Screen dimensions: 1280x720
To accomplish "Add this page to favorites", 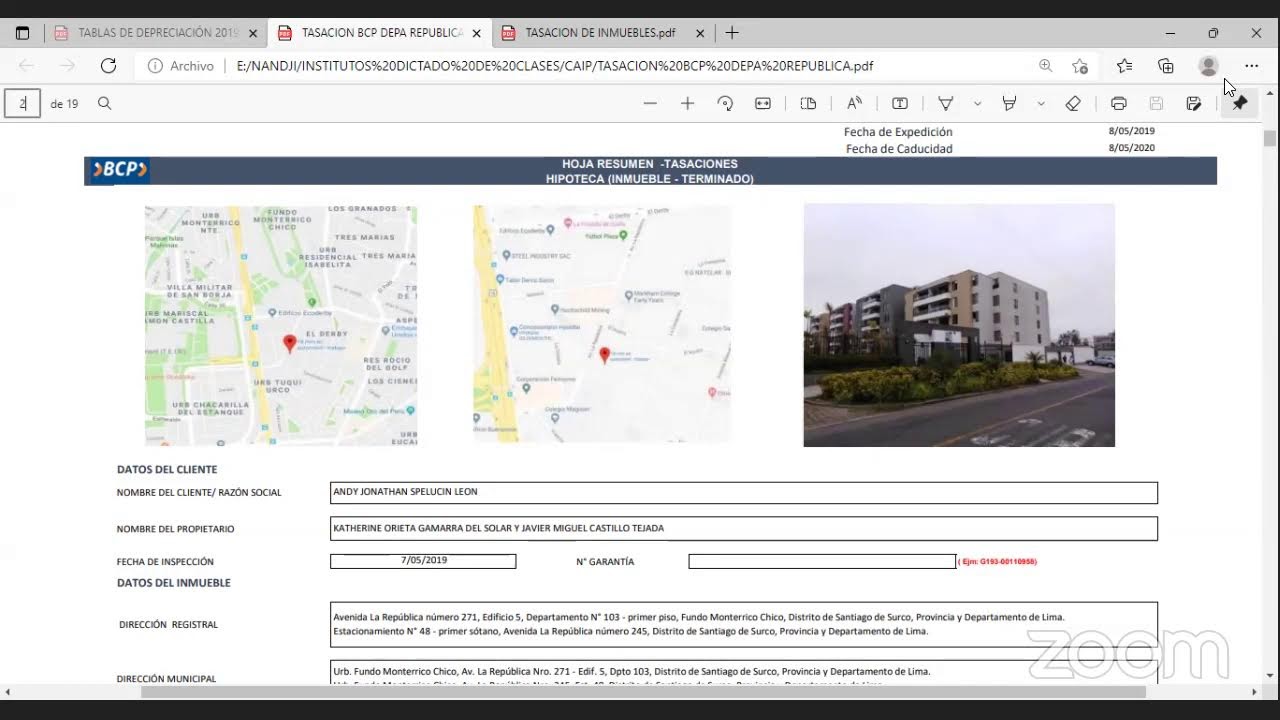I will [1080, 66].
